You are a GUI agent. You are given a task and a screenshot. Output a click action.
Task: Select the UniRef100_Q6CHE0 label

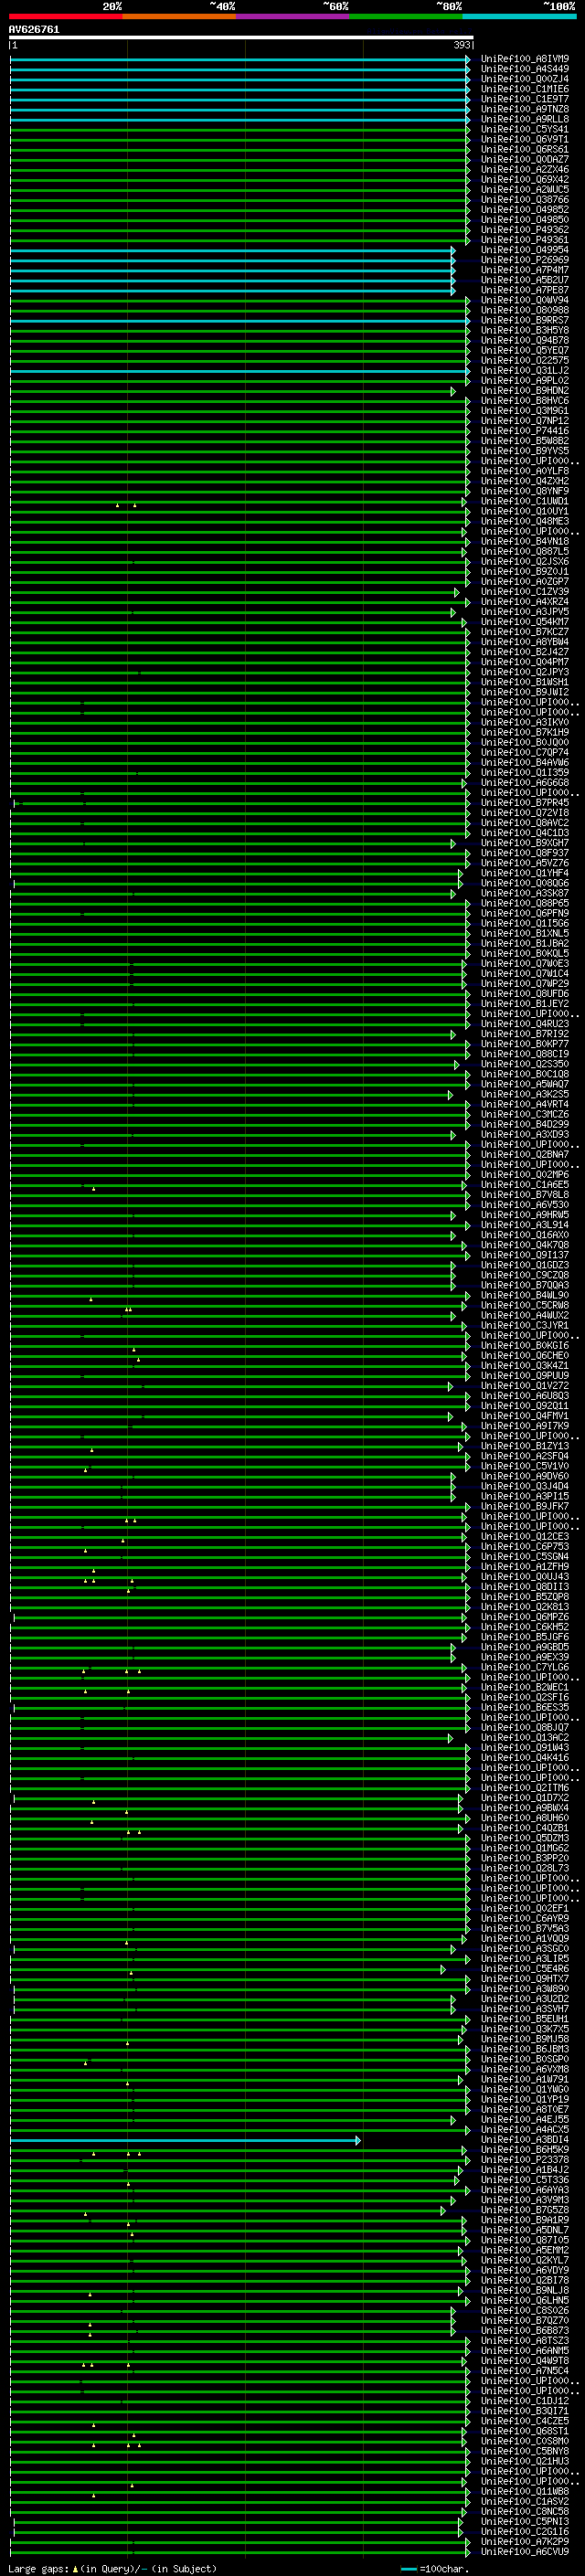525,1355
